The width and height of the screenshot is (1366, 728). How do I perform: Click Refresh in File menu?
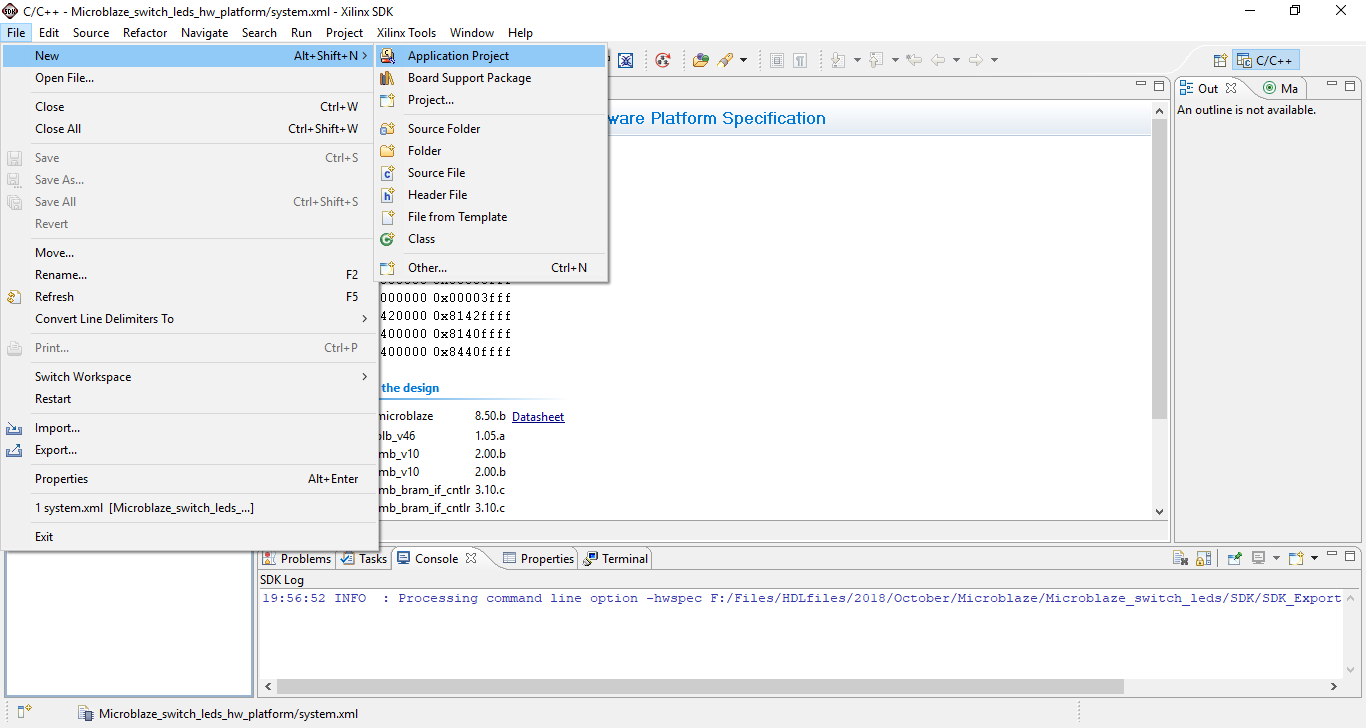tap(189, 297)
